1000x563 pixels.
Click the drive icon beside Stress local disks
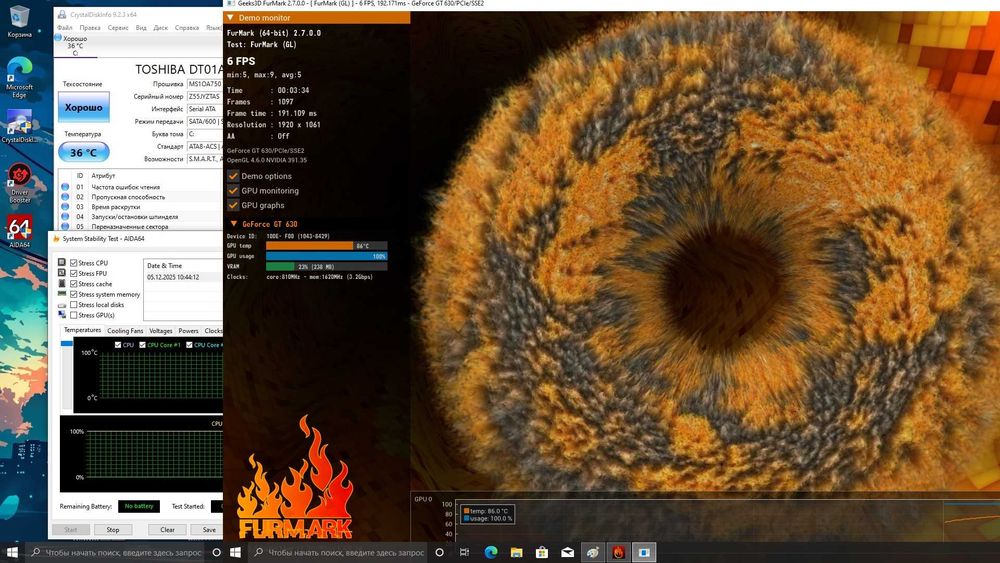62,305
